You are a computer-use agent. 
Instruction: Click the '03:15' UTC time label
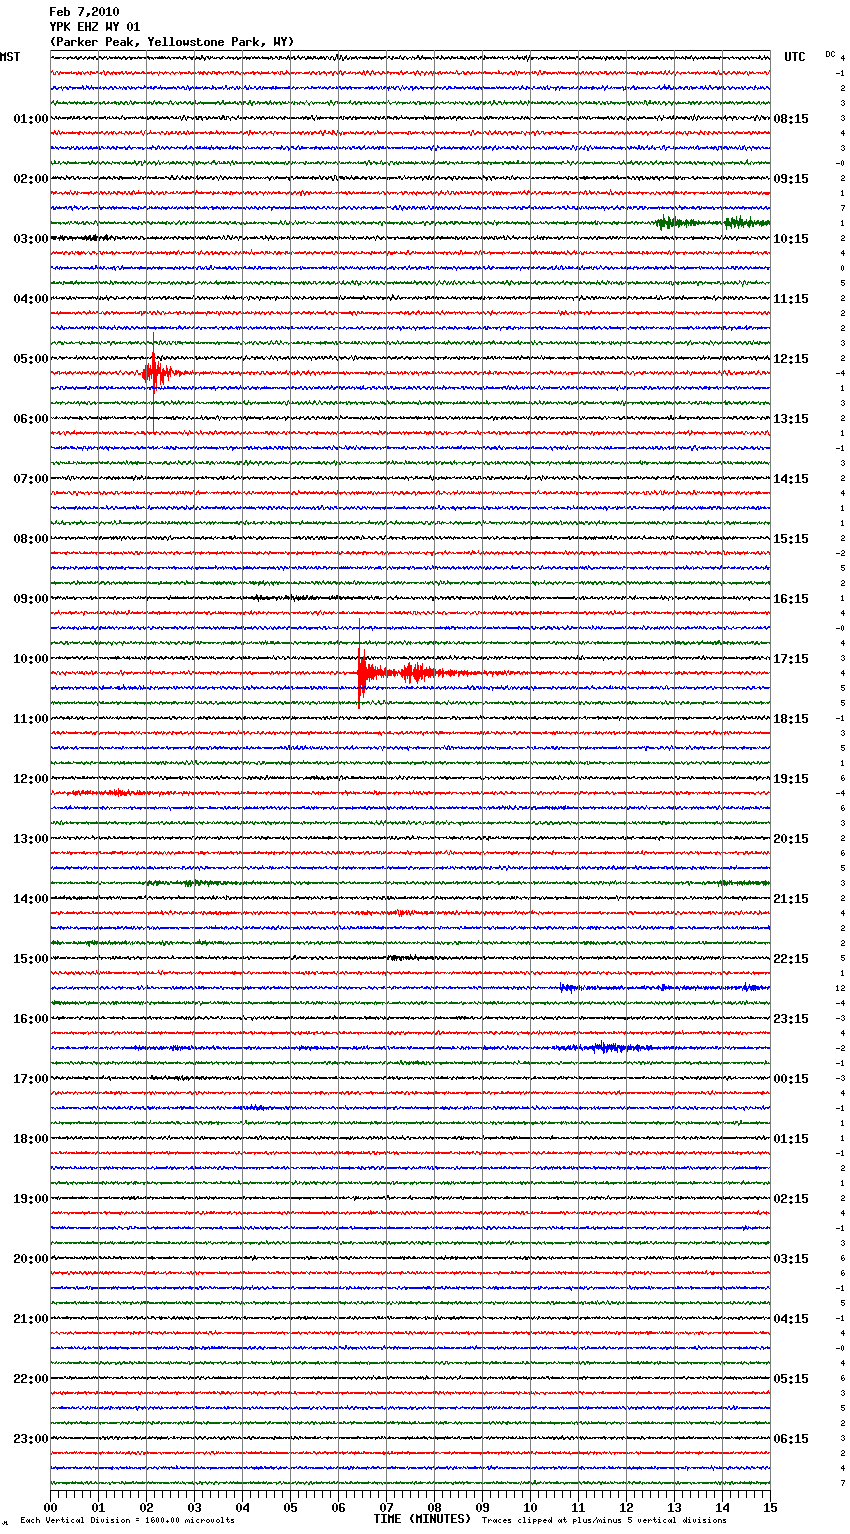[791, 1259]
